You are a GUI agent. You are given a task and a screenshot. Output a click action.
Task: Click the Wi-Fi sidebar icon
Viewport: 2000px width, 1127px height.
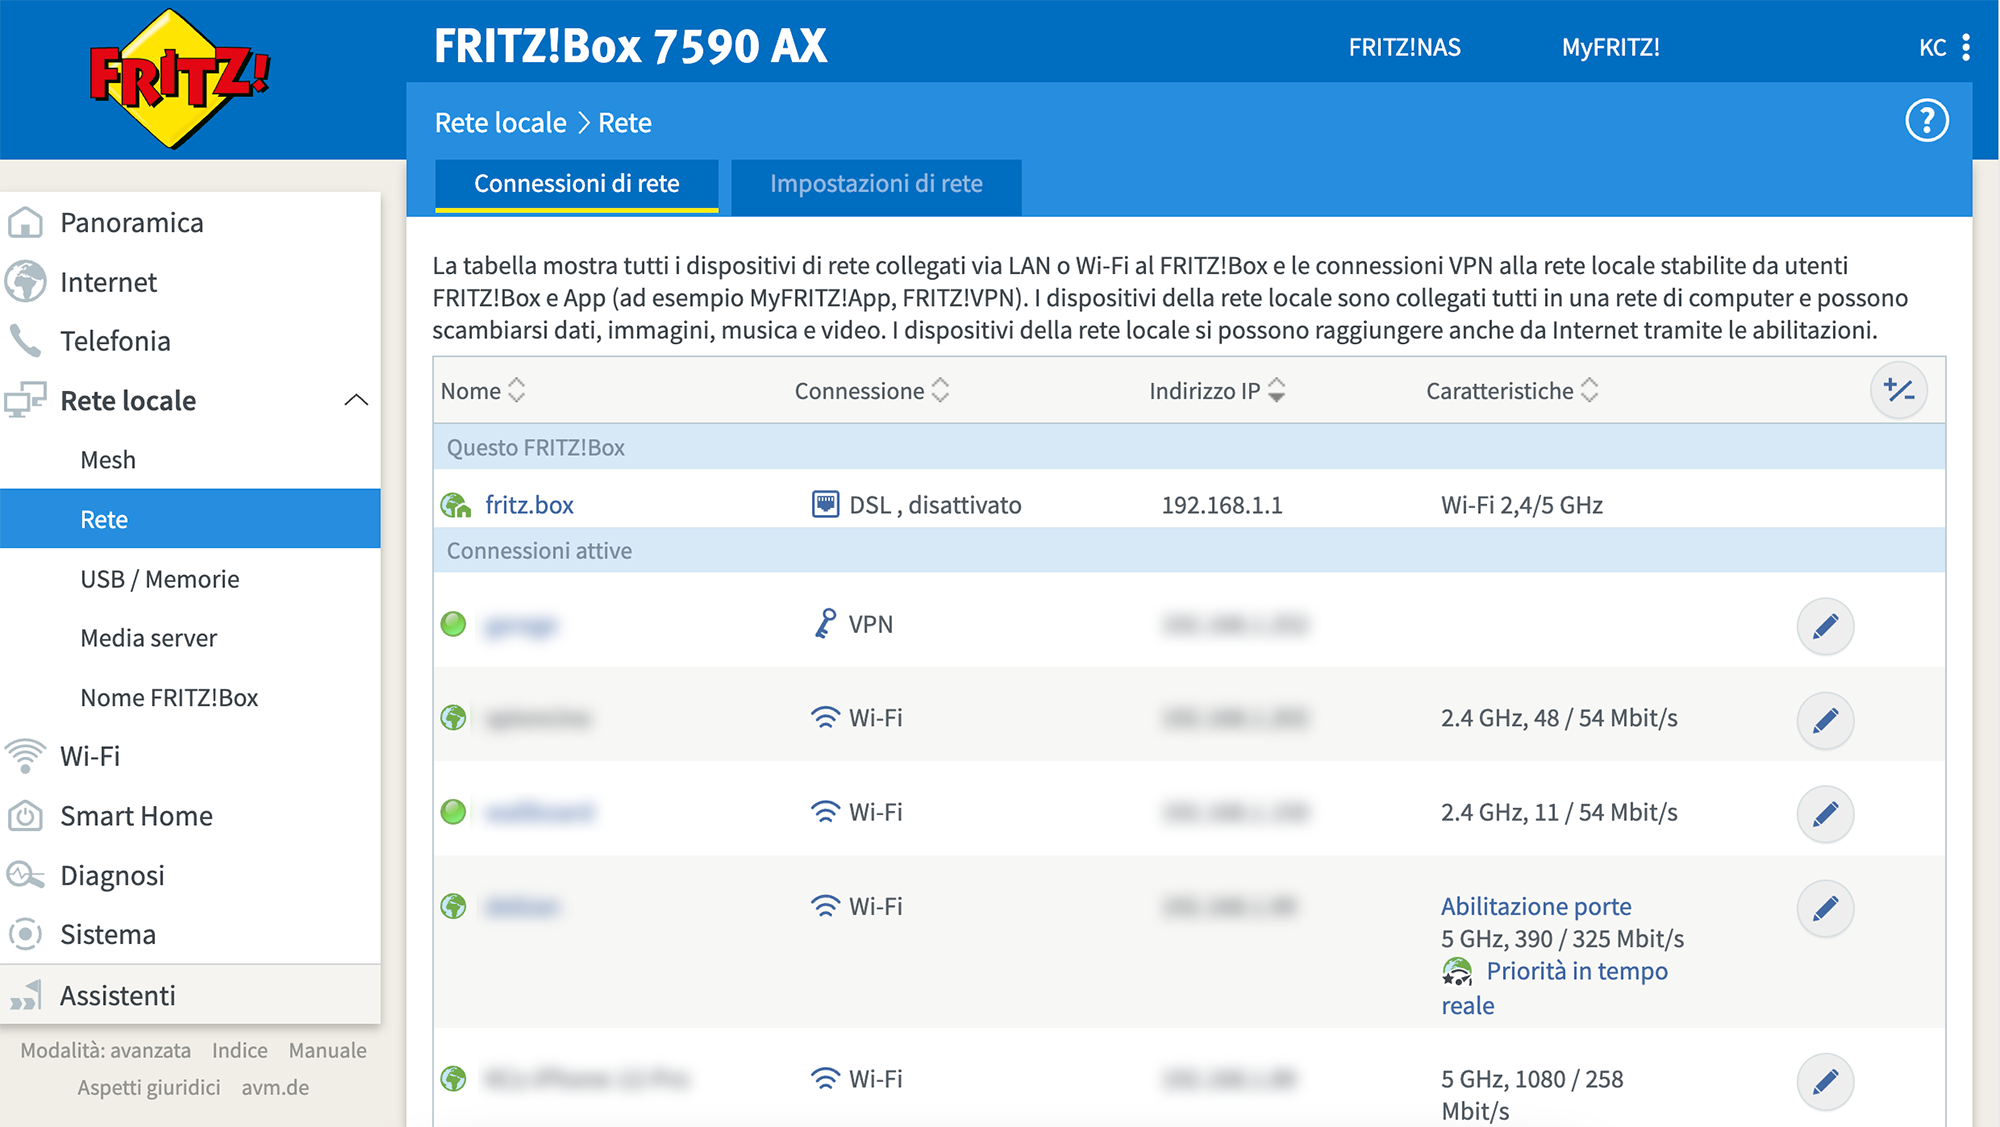[x=25, y=756]
